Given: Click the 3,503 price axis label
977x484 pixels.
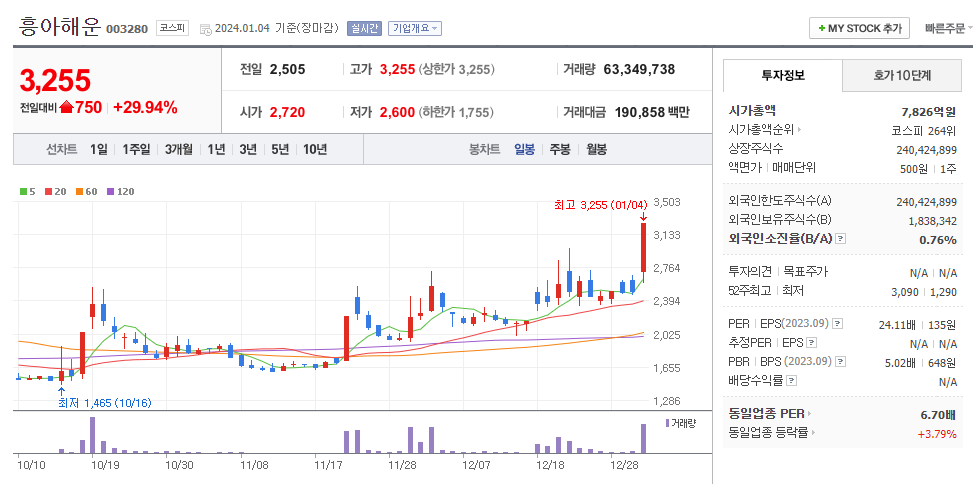Looking at the screenshot, I should point(667,202).
